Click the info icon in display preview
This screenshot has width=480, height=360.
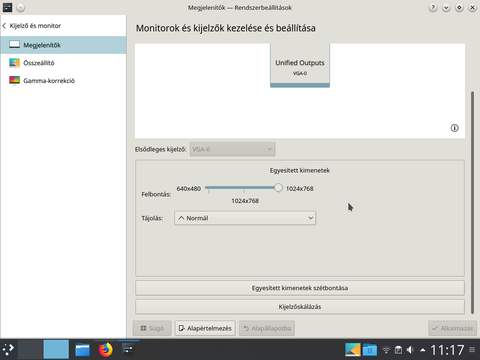click(454, 128)
